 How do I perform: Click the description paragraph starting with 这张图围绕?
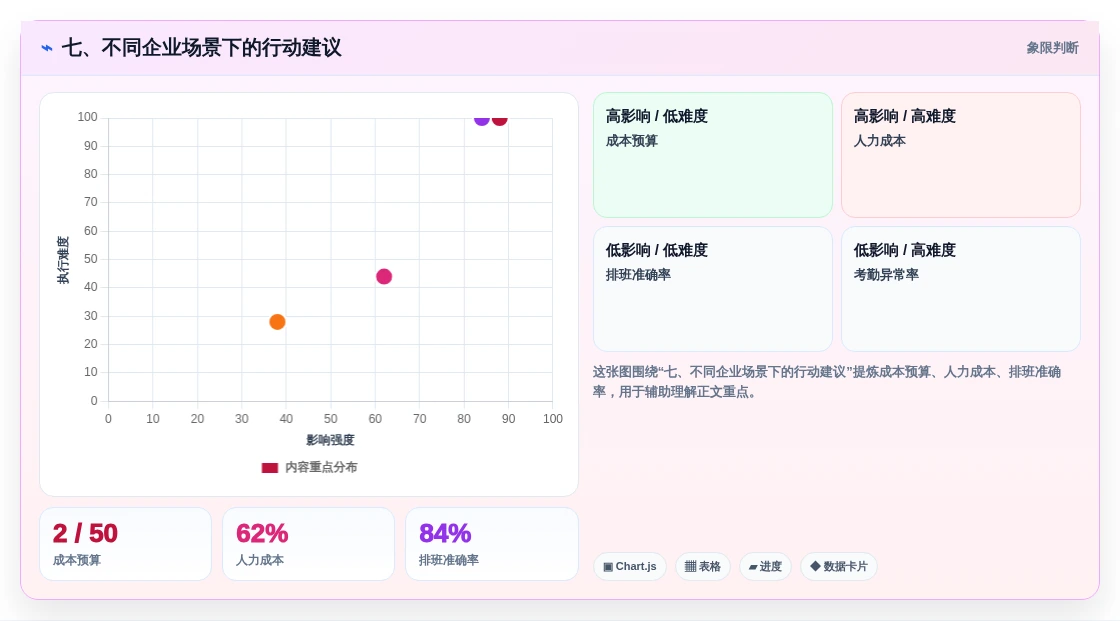point(826,382)
